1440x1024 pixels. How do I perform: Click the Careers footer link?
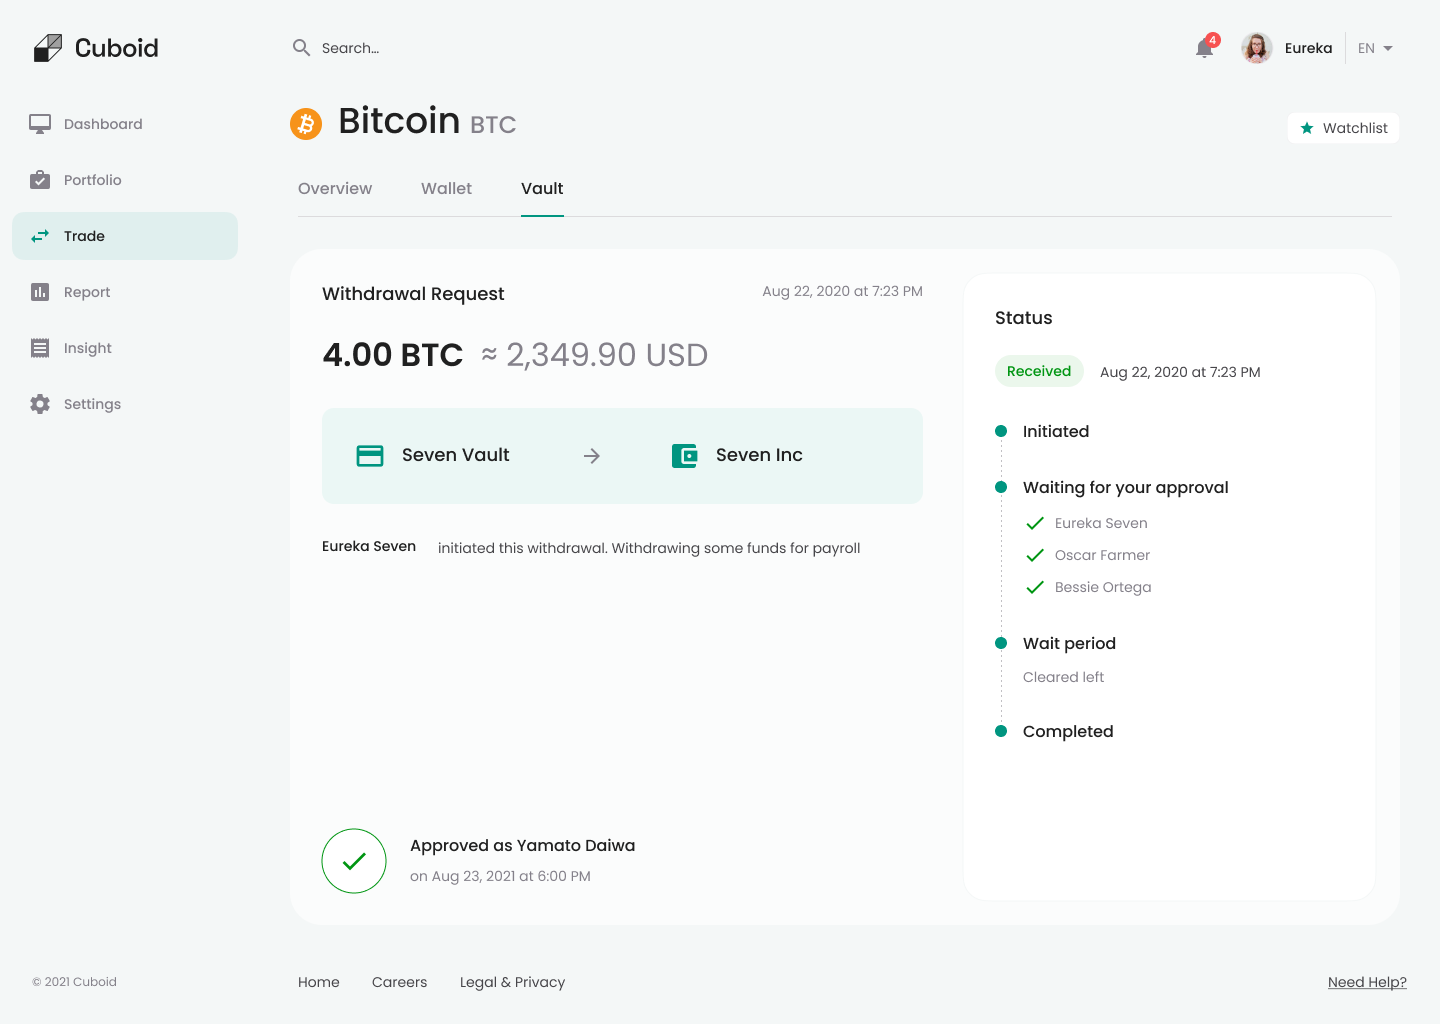pyautogui.click(x=399, y=982)
